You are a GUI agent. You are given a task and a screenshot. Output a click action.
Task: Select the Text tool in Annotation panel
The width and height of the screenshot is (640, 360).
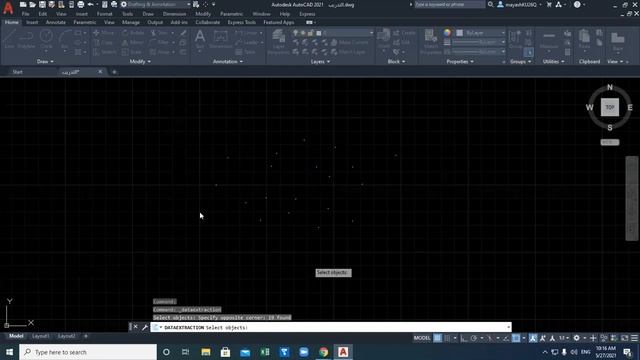tap(200, 40)
